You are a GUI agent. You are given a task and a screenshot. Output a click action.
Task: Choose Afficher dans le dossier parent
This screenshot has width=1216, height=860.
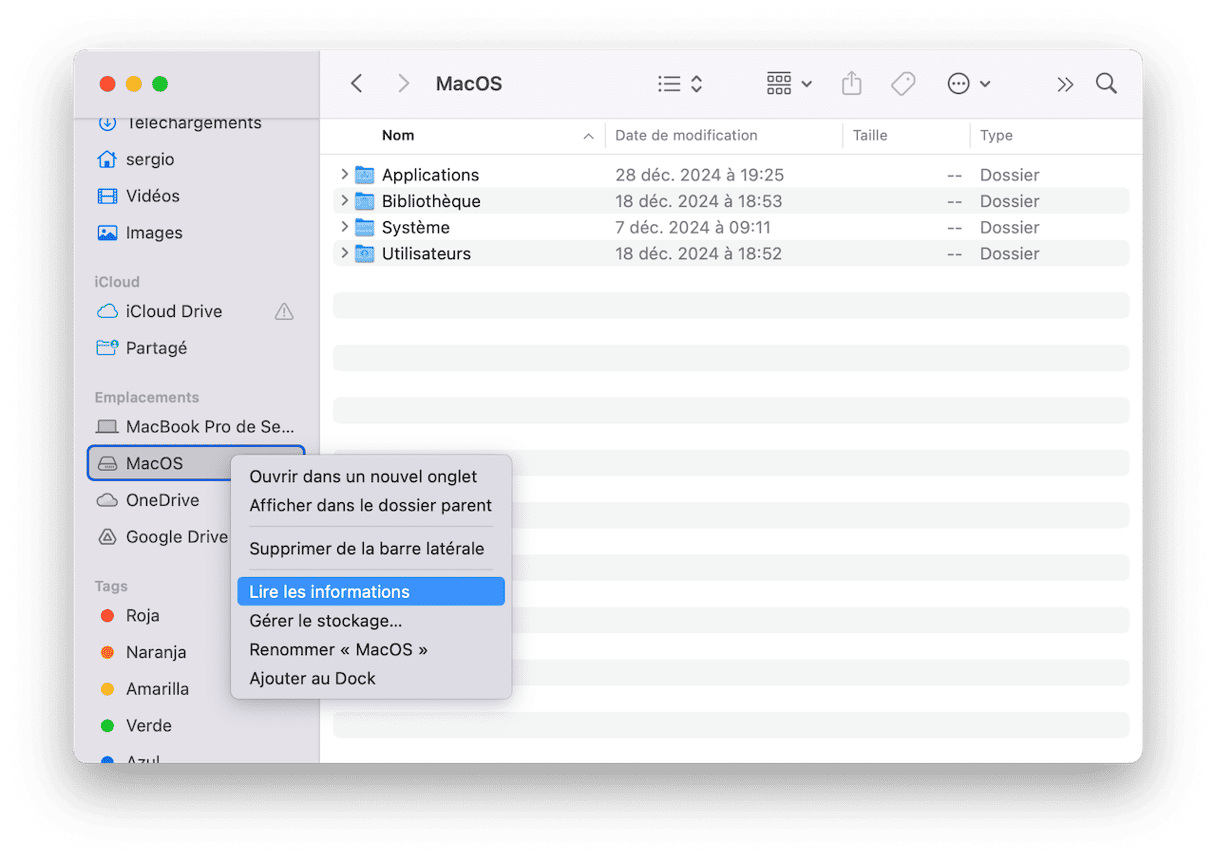371,506
